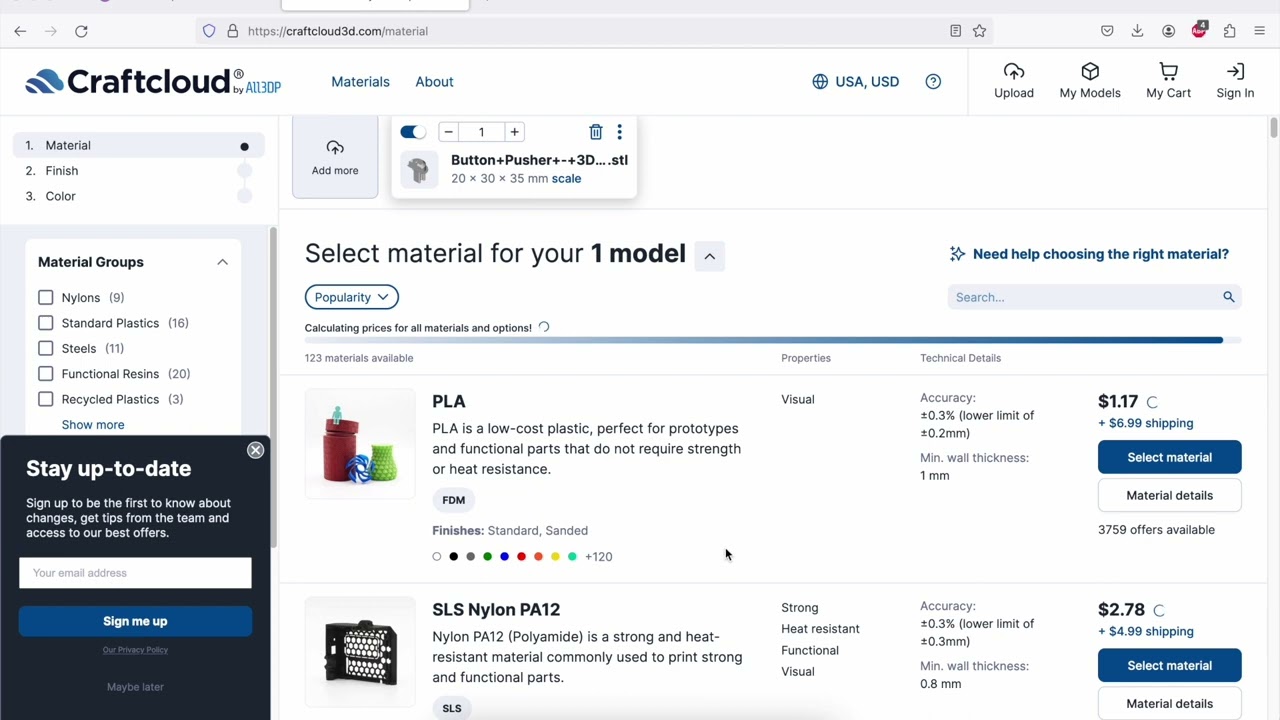The height and width of the screenshot is (720, 1280).
Task: Toggle reader view icon in address bar
Action: tap(956, 31)
